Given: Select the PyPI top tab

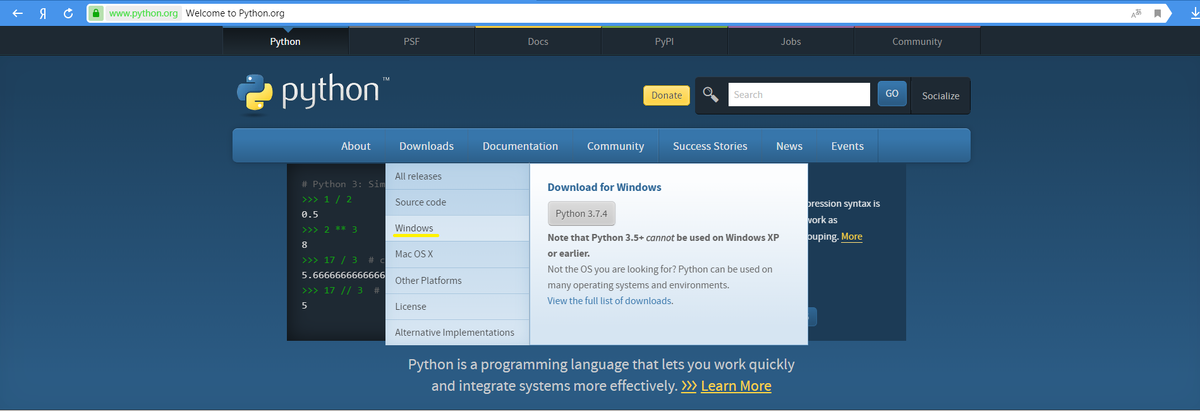Looking at the screenshot, I should point(665,42).
